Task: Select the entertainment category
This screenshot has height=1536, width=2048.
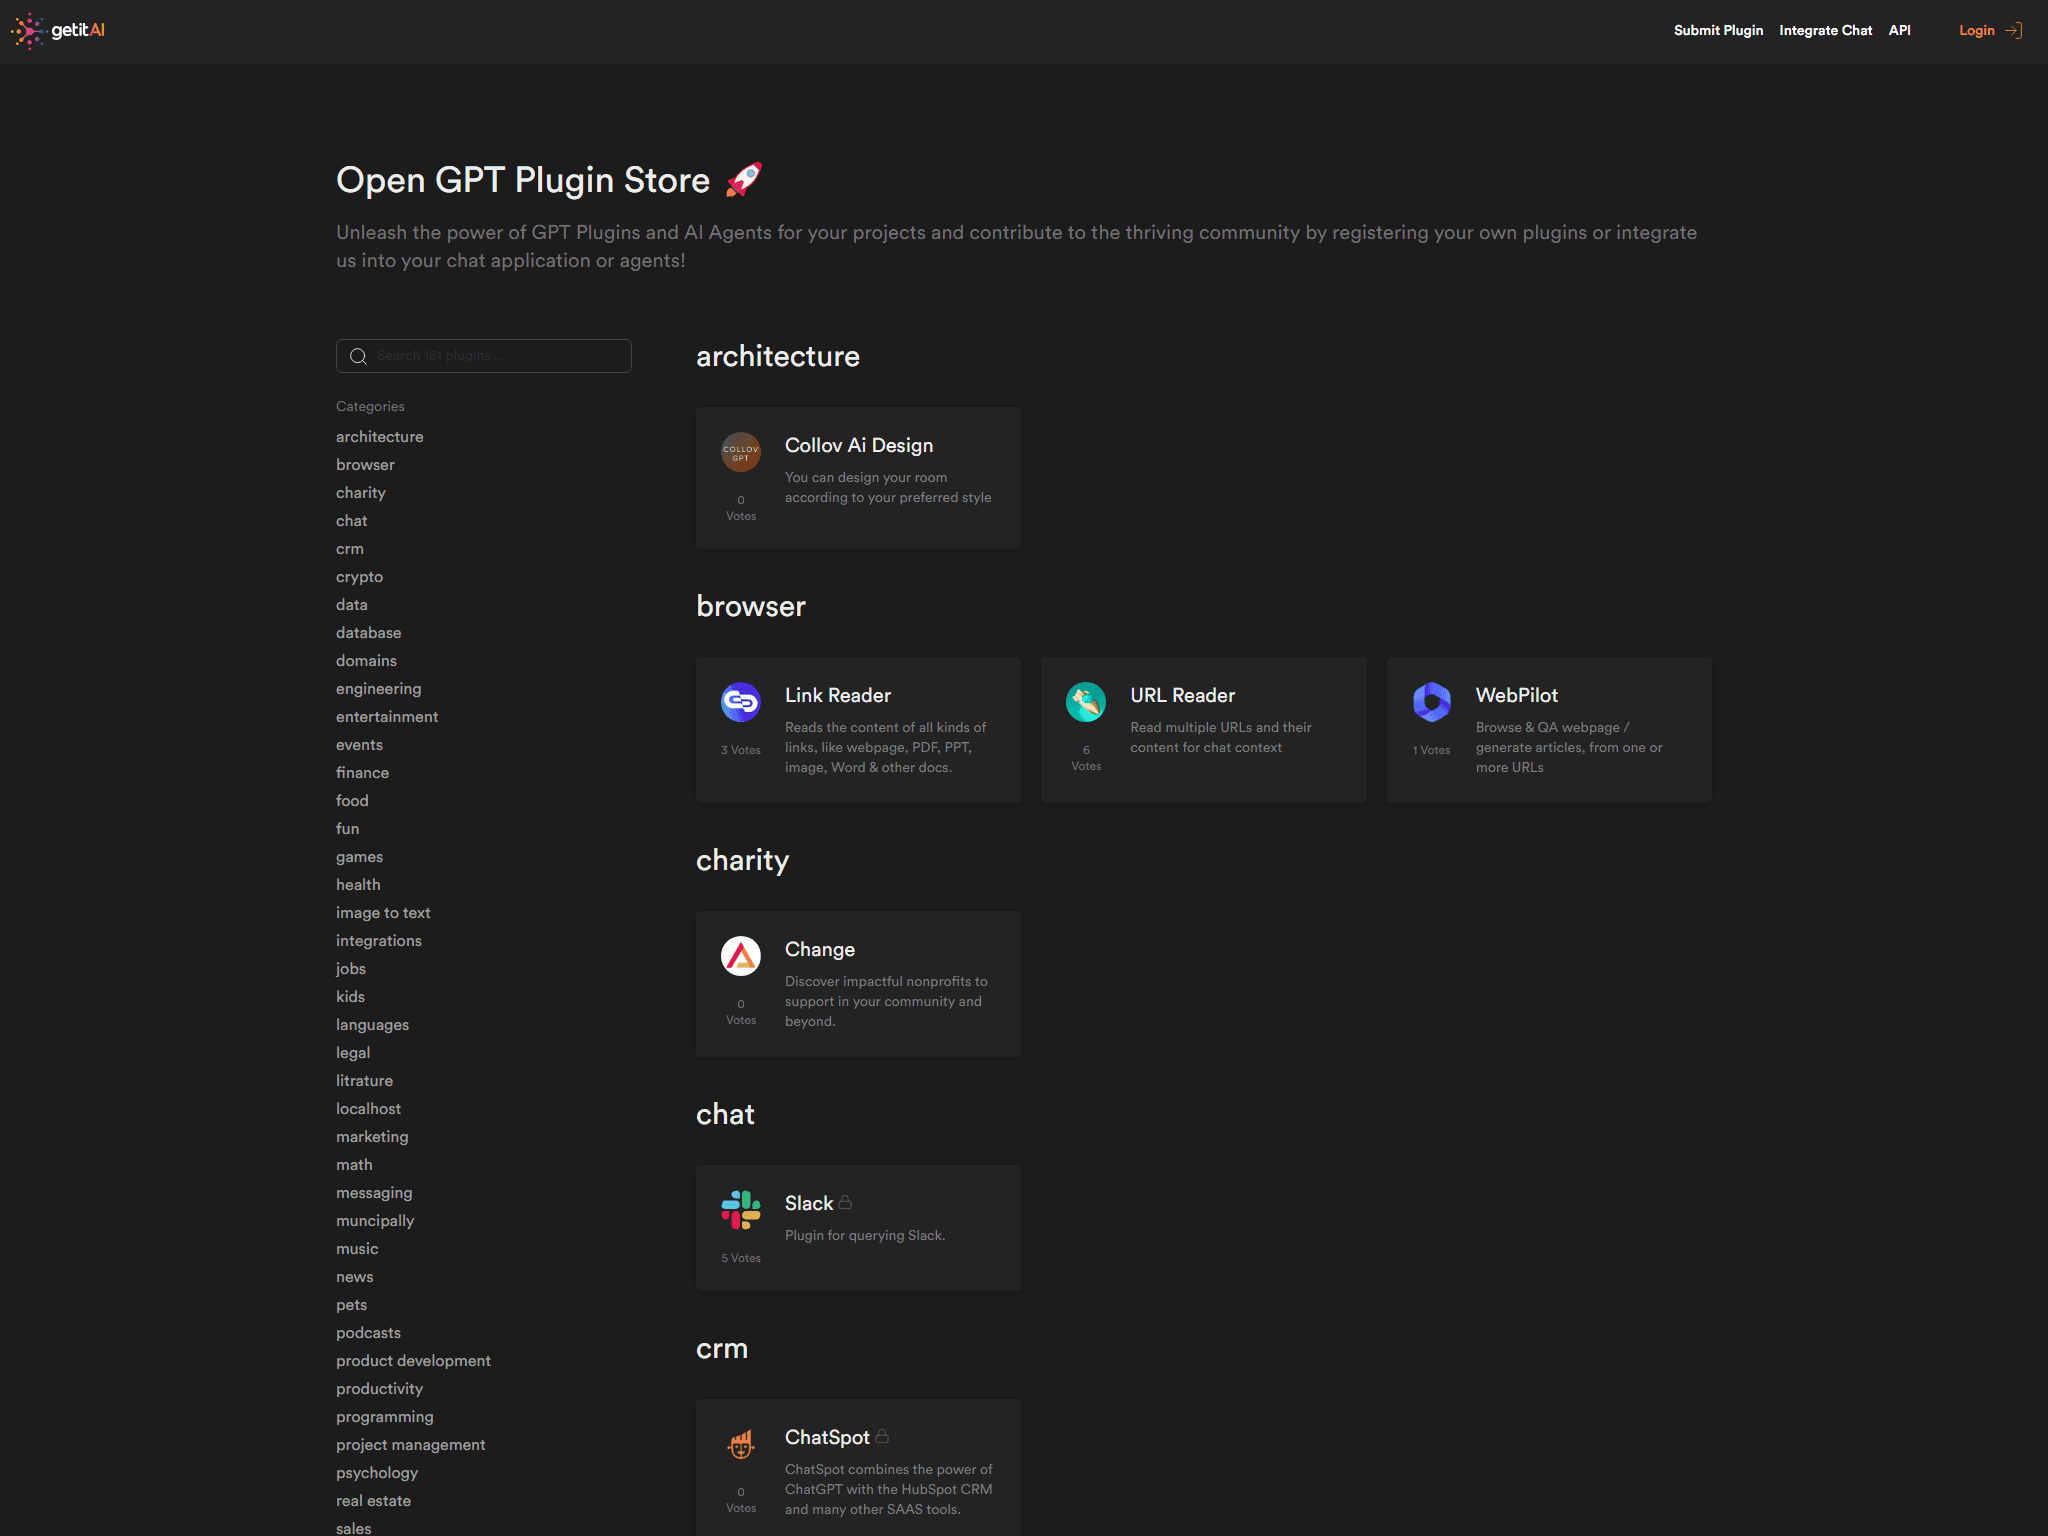Action: [x=387, y=717]
